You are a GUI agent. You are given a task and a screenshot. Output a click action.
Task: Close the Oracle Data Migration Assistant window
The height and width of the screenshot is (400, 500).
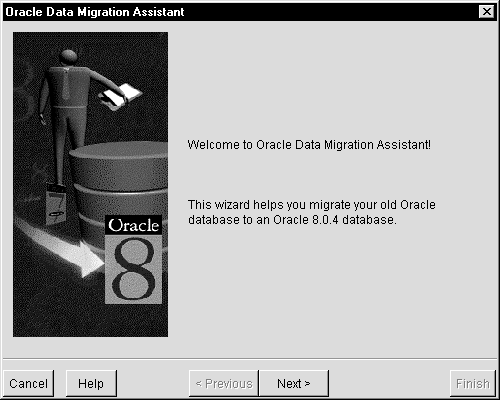pos(487,12)
